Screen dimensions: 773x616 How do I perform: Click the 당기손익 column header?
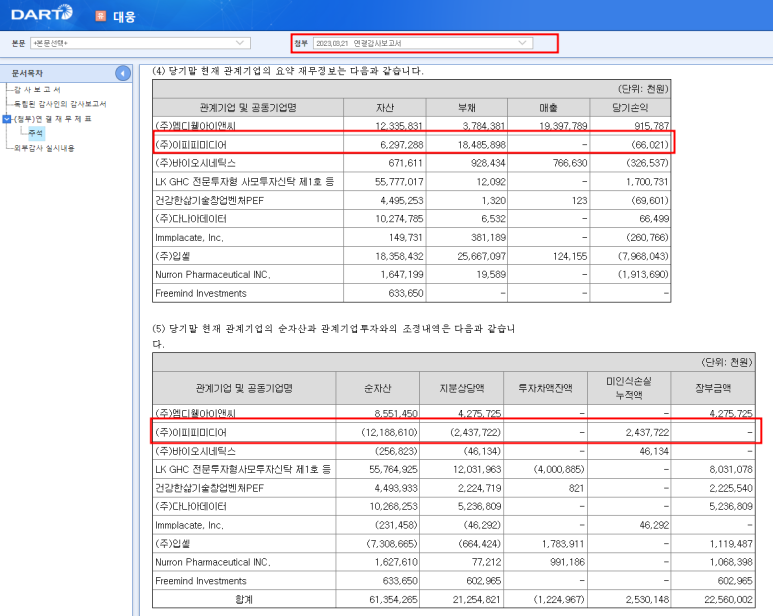(630, 107)
